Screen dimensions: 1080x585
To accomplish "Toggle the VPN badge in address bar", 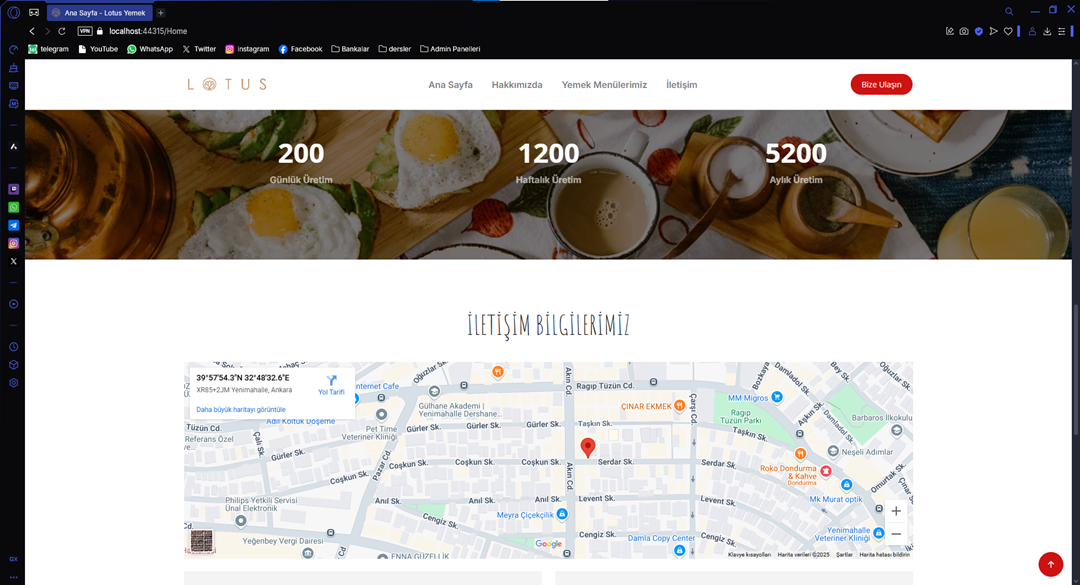I will click(85, 31).
